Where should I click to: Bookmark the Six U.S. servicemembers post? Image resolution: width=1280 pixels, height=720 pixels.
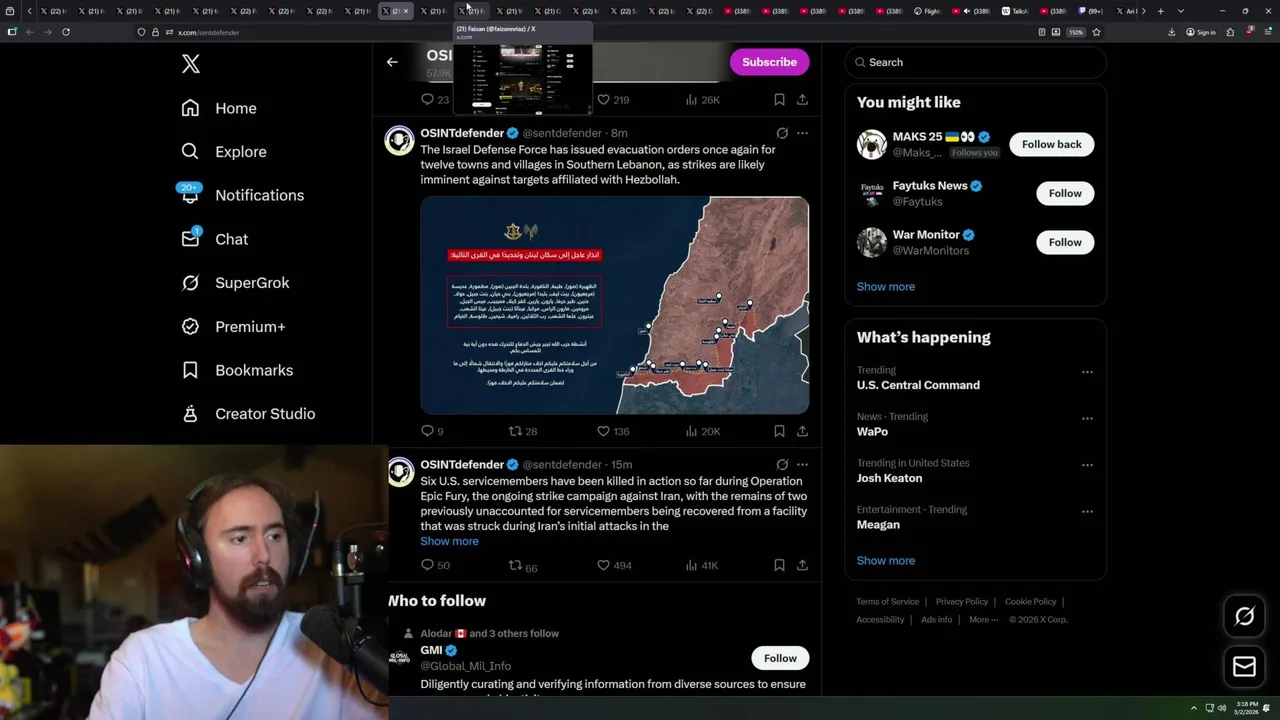click(779, 565)
